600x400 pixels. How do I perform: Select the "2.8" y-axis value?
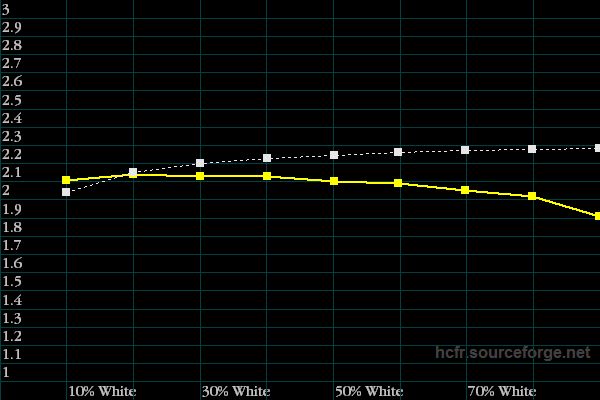coord(12,45)
